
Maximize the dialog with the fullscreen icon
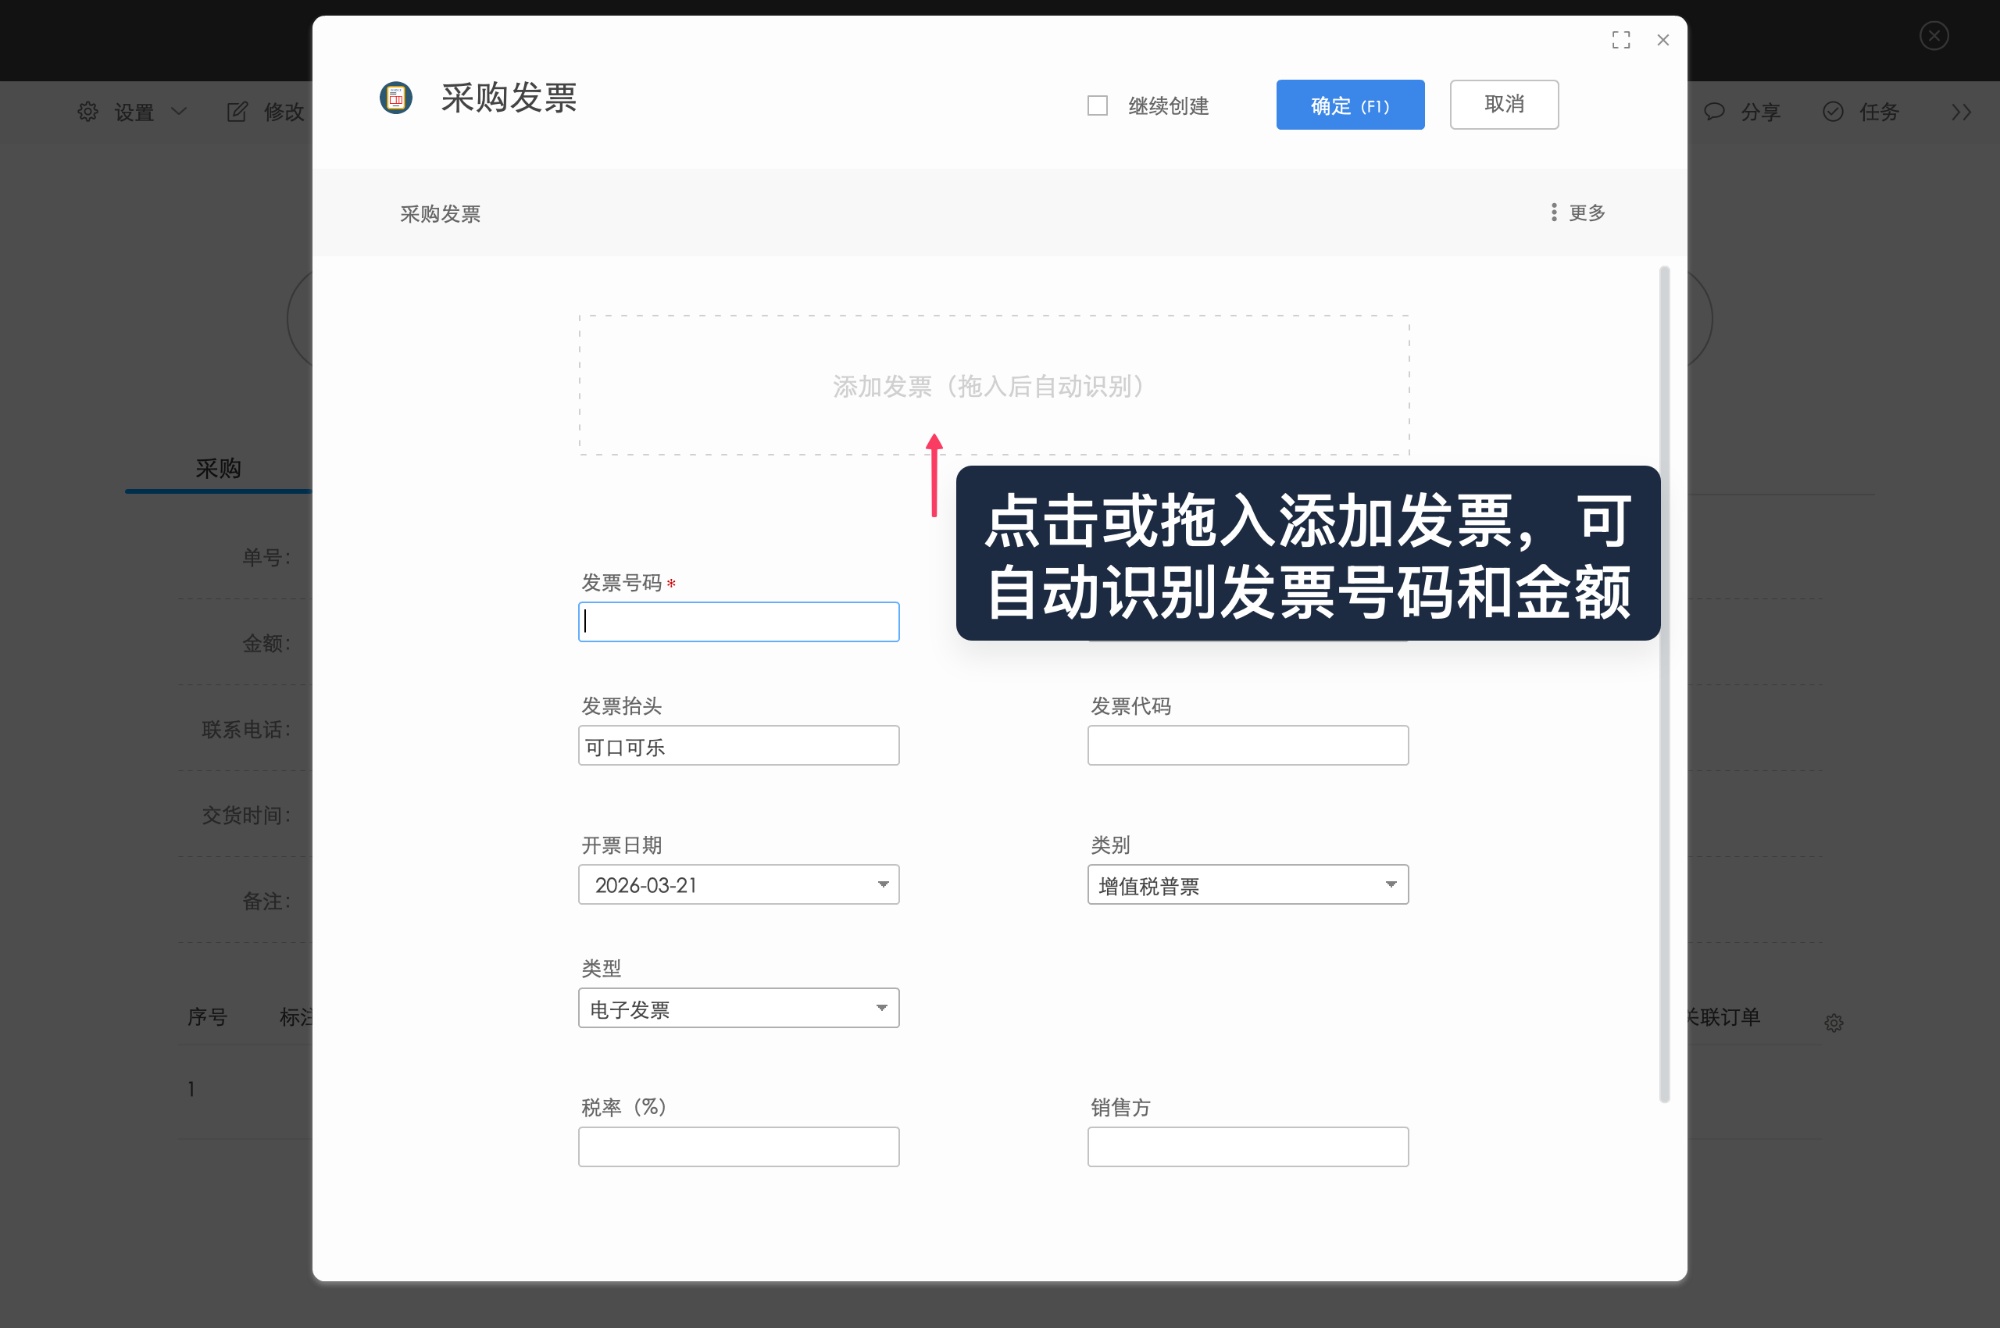(1622, 40)
